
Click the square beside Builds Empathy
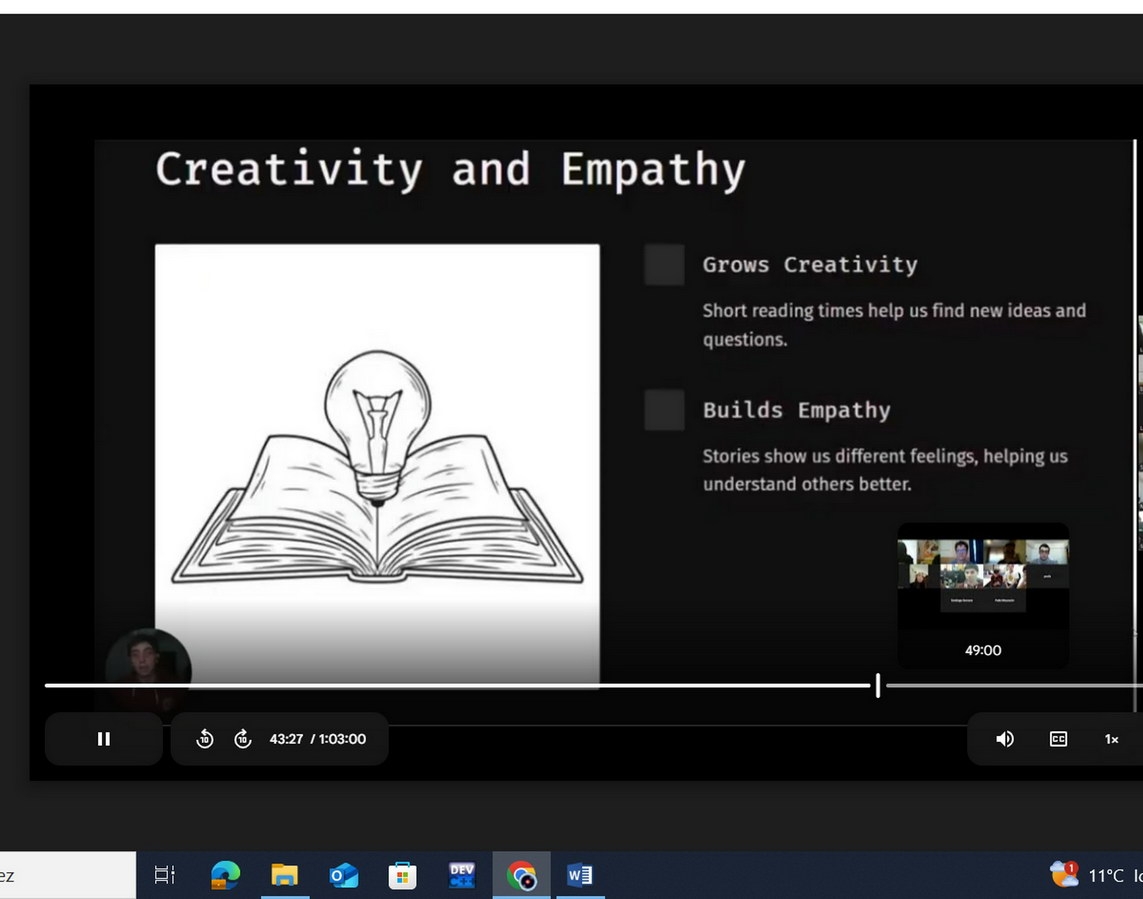click(664, 410)
